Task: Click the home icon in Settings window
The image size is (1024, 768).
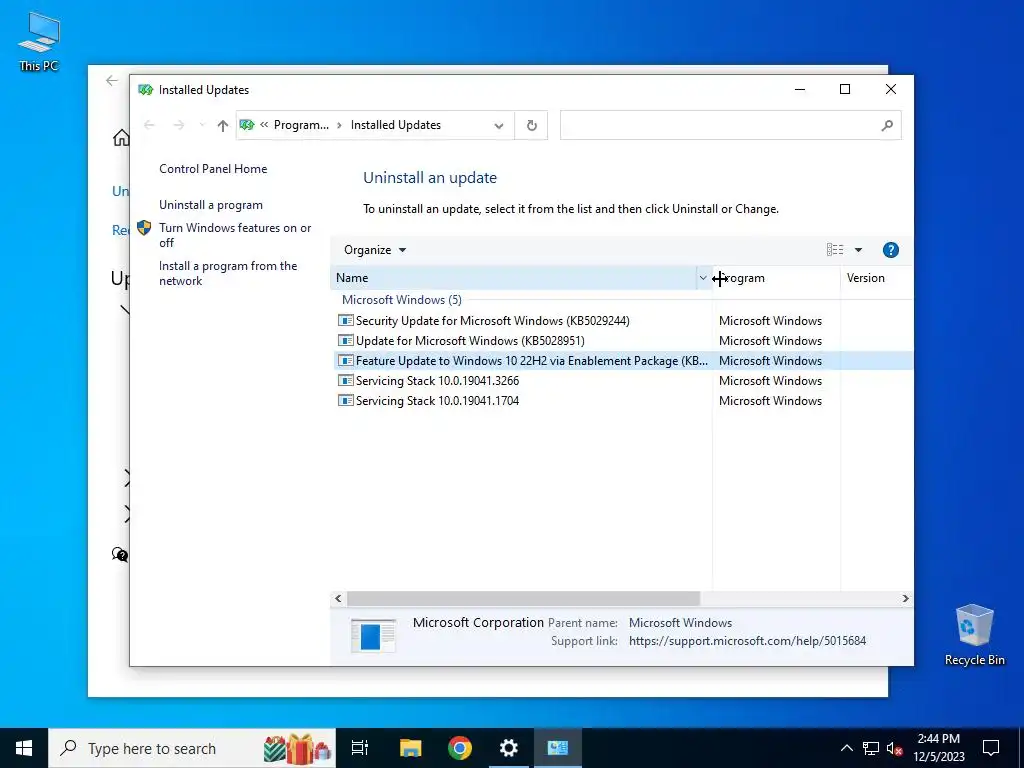Action: pos(121,138)
